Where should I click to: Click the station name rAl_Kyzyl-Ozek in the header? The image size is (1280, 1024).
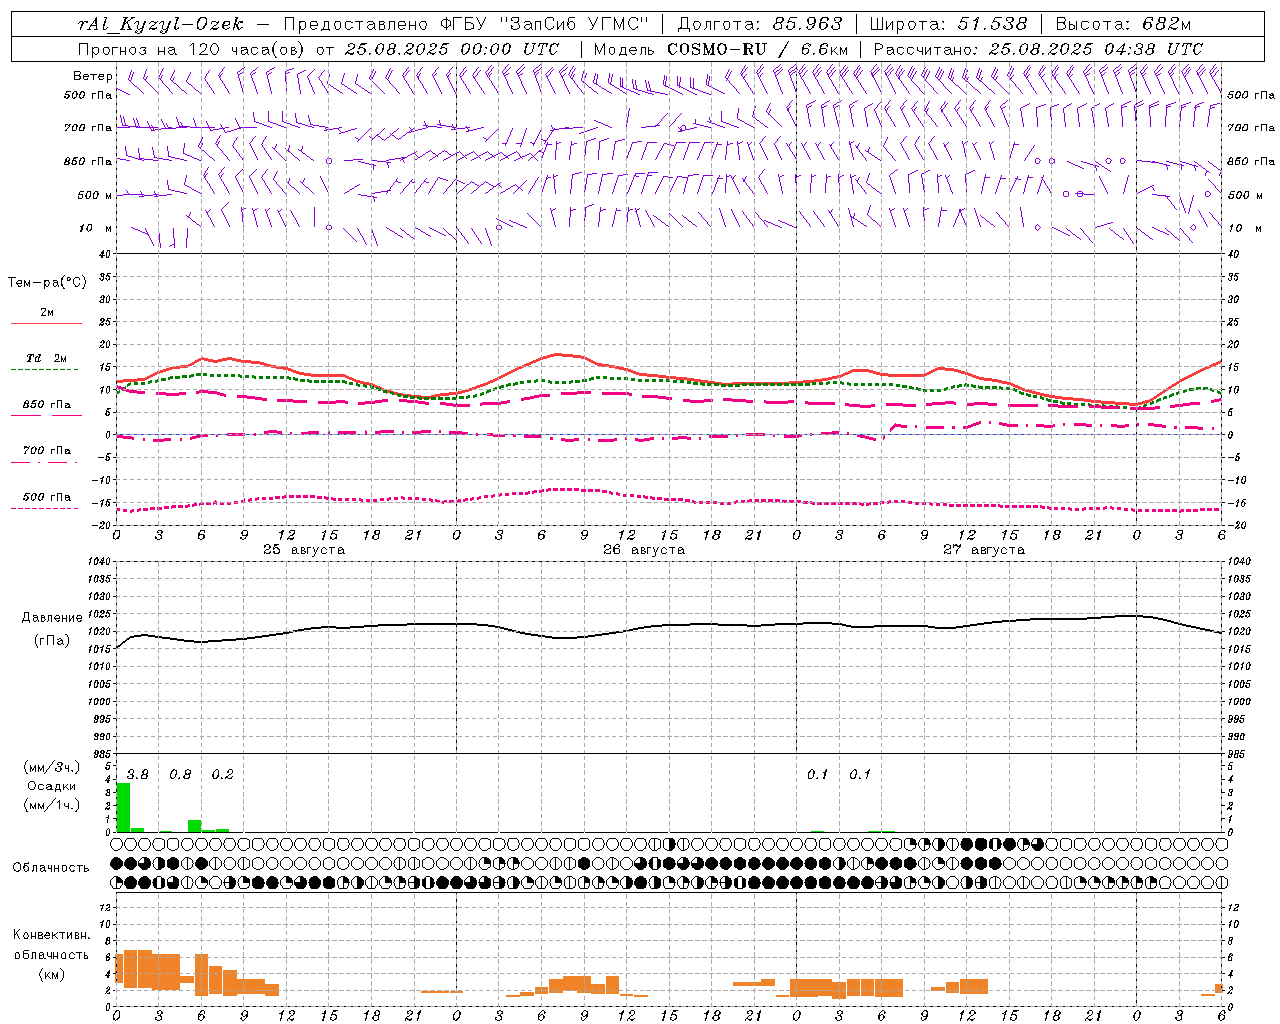(160, 24)
